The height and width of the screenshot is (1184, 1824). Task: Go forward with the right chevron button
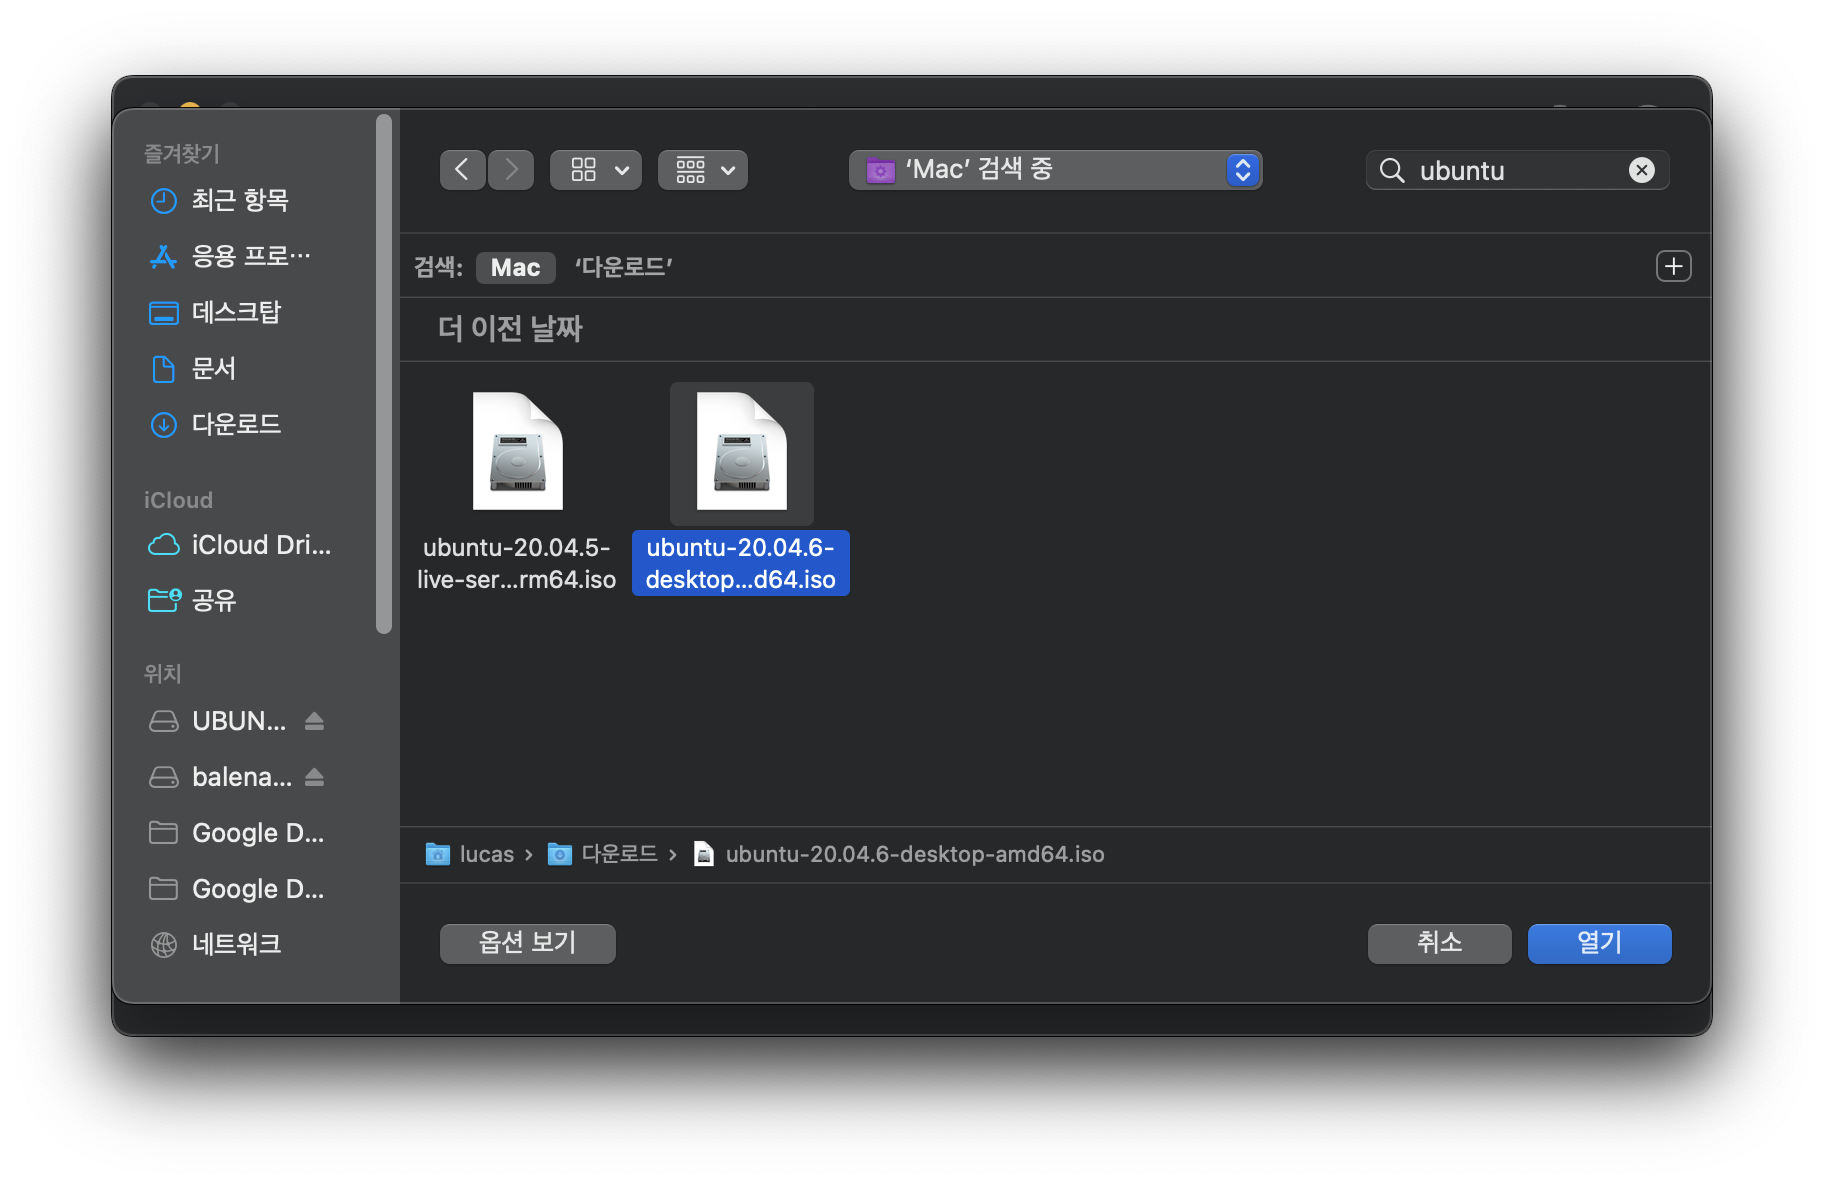coord(511,170)
